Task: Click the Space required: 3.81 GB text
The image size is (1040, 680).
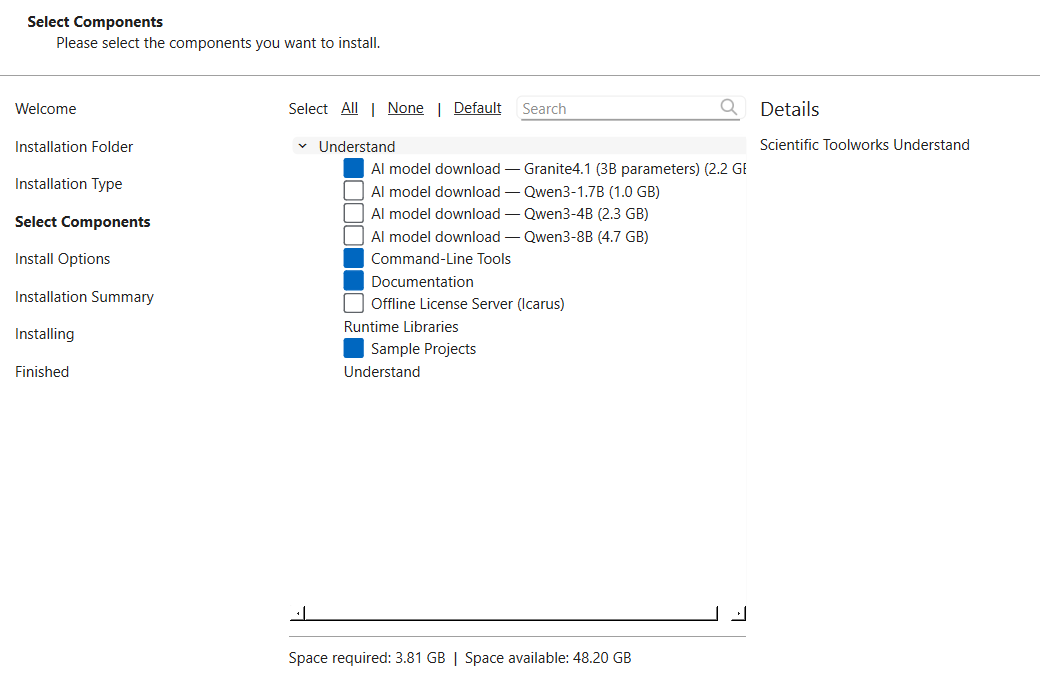Action: (x=367, y=657)
